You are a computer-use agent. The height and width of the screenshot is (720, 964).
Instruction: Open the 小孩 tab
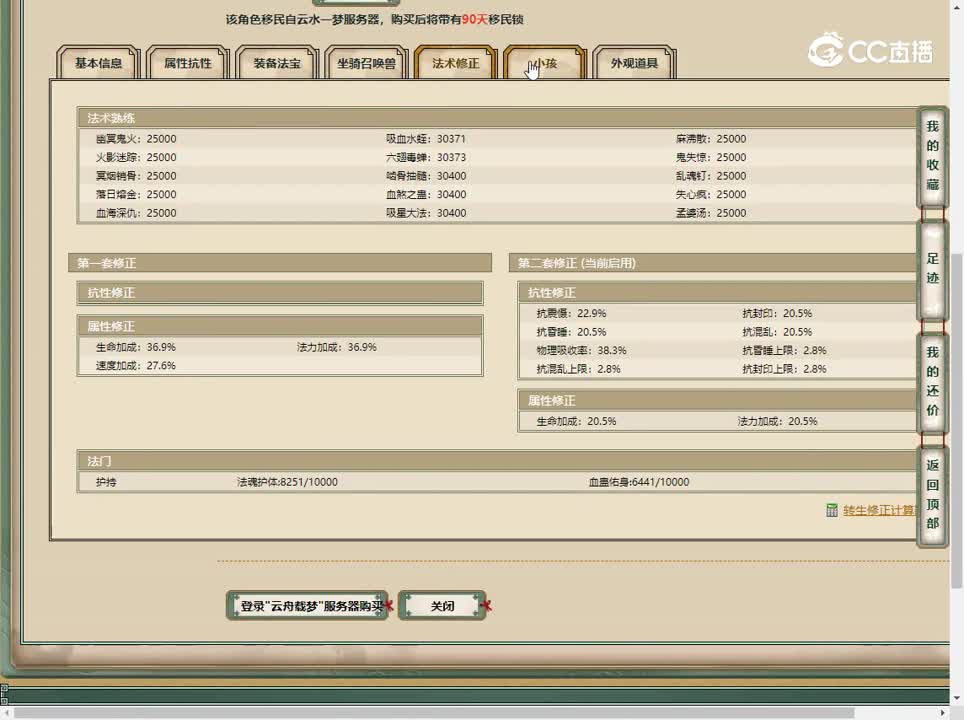(544, 63)
